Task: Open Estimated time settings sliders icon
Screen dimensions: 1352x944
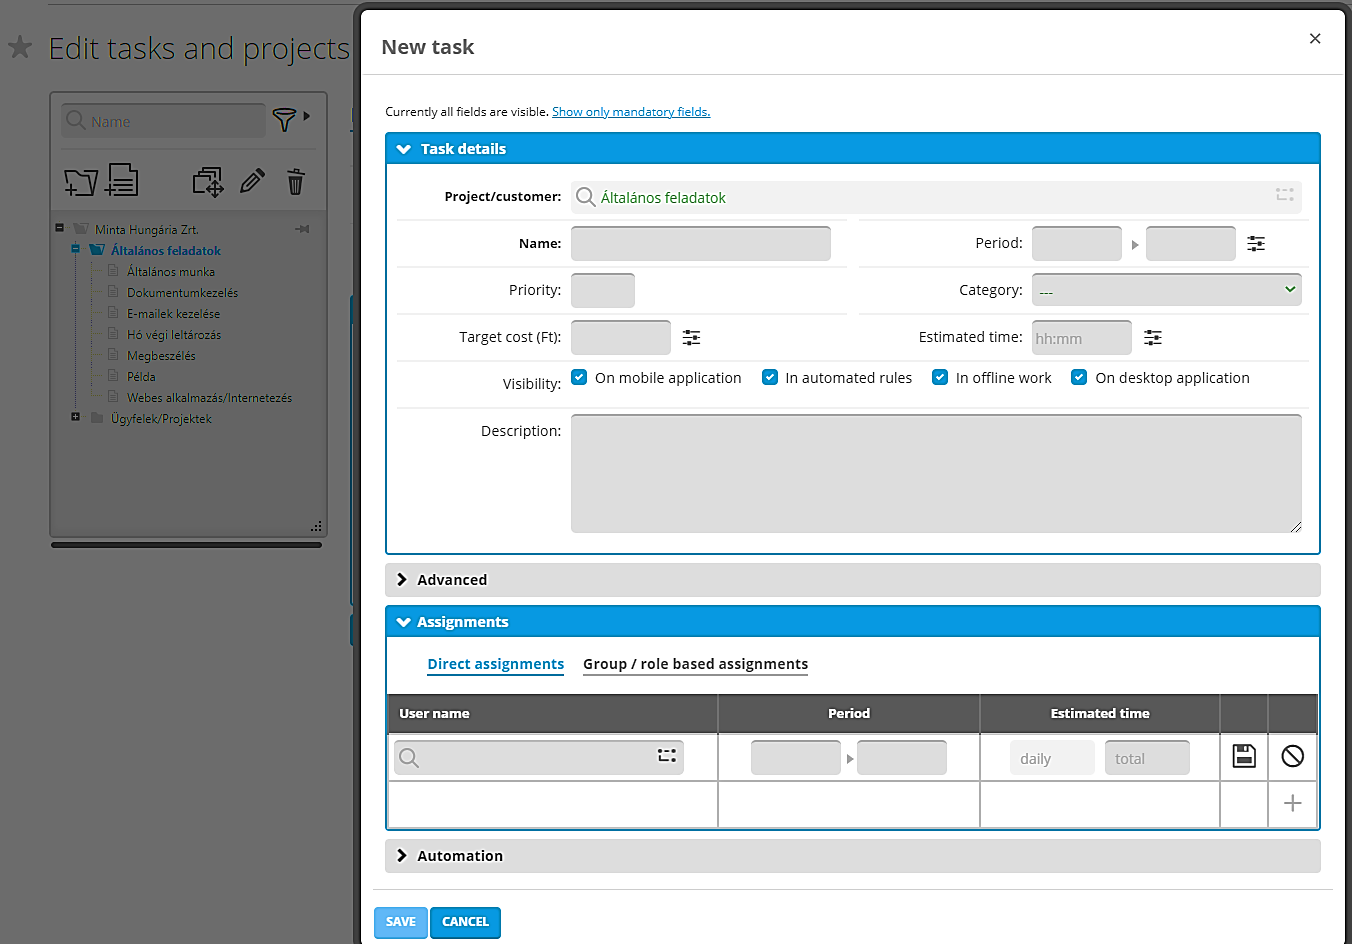Action: (x=1153, y=338)
